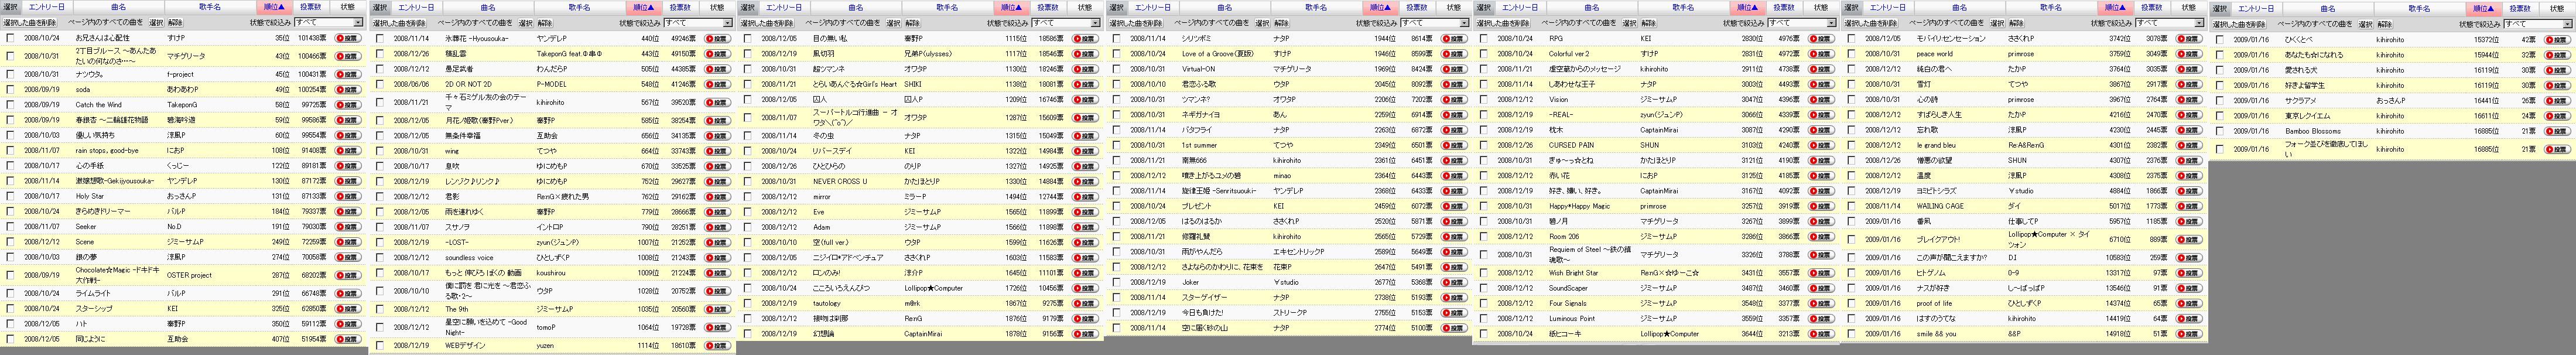This screenshot has height=355, width=2576.
Task: Click the artist name 'CaptainMirai' on the 幻想論 row
Action: click(922, 334)
